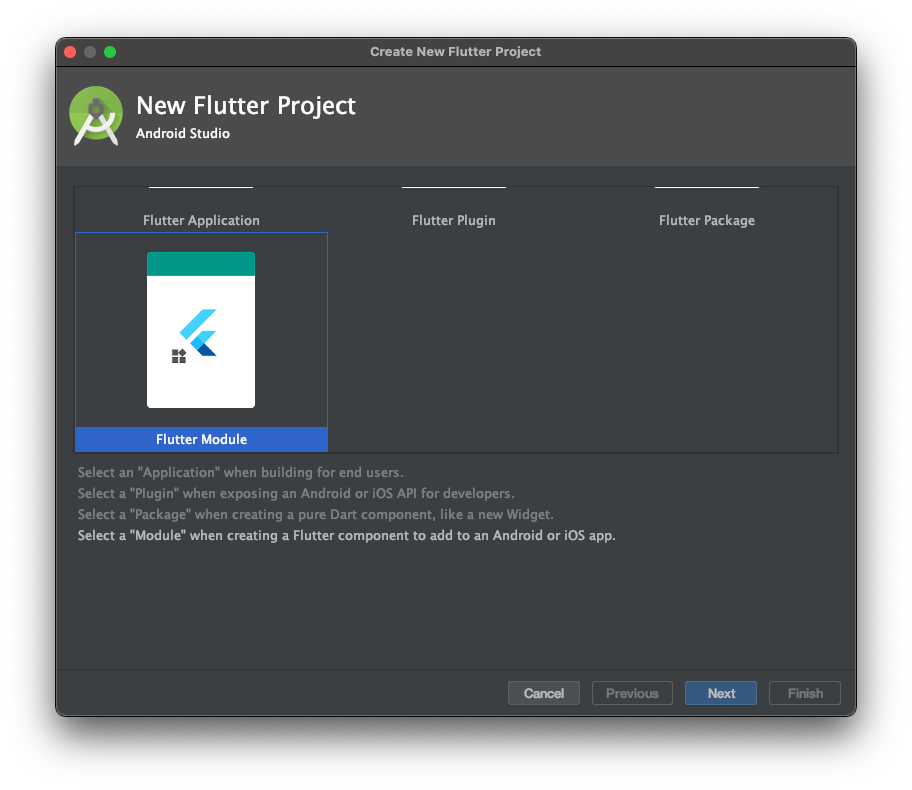Image resolution: width=912 pixels, height=790 pixels.
Task: Click the 'Select a "Package"' hint text
Action: [316, 514]
